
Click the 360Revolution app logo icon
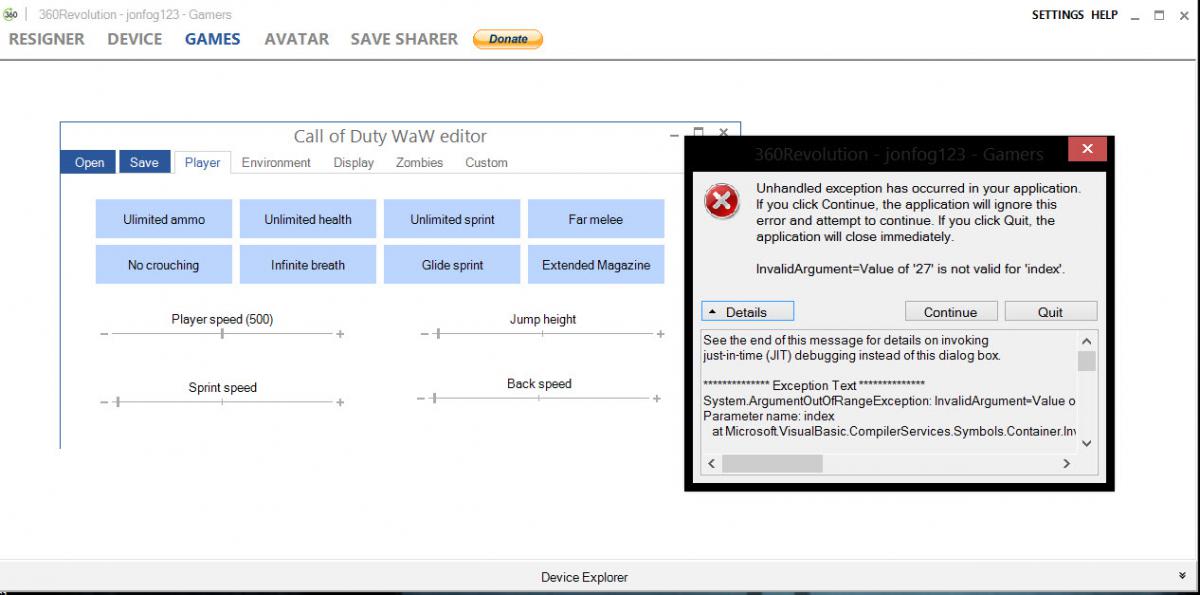(11, 15)
